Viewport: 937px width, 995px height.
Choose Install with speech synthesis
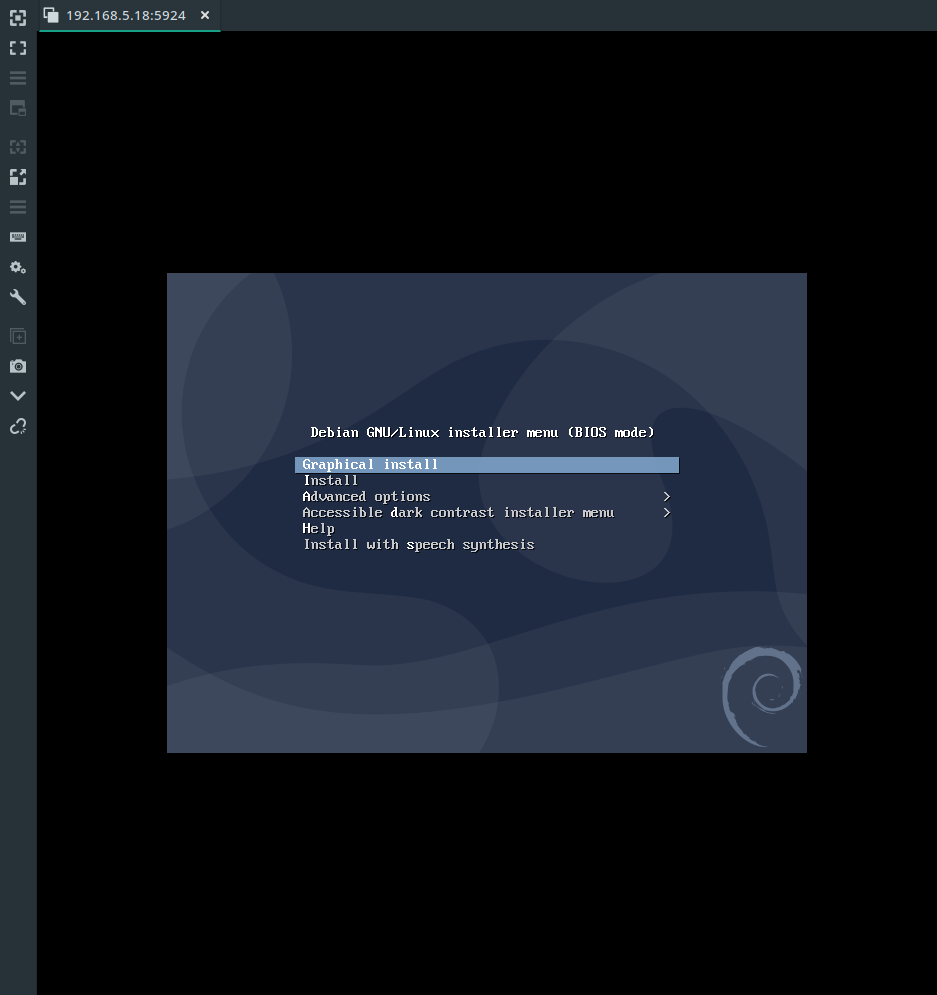coord(419,544)
